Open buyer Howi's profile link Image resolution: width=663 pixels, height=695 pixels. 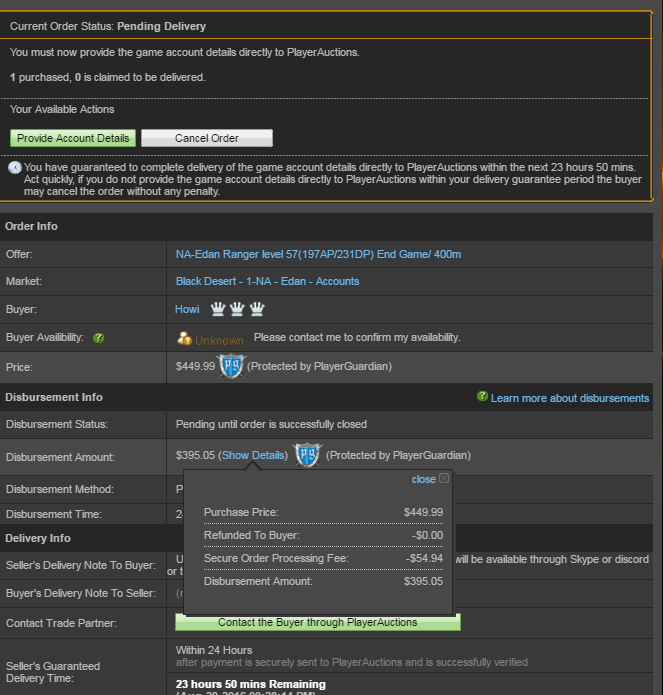[187, 309]
